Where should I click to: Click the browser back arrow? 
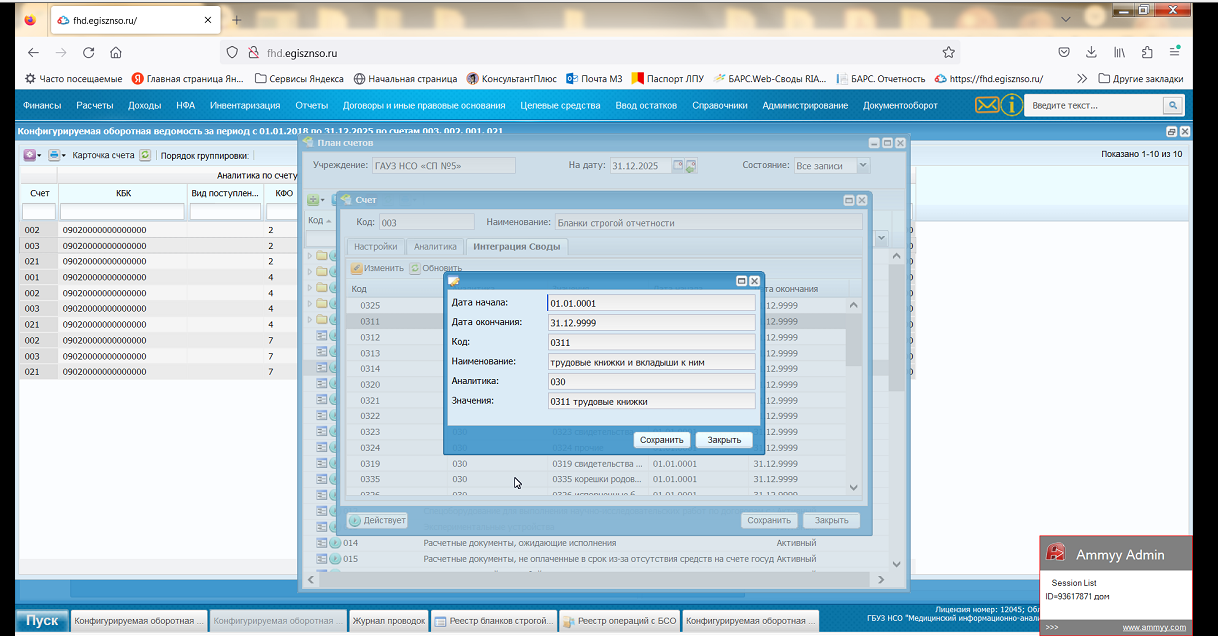click(x=34, y=52)
